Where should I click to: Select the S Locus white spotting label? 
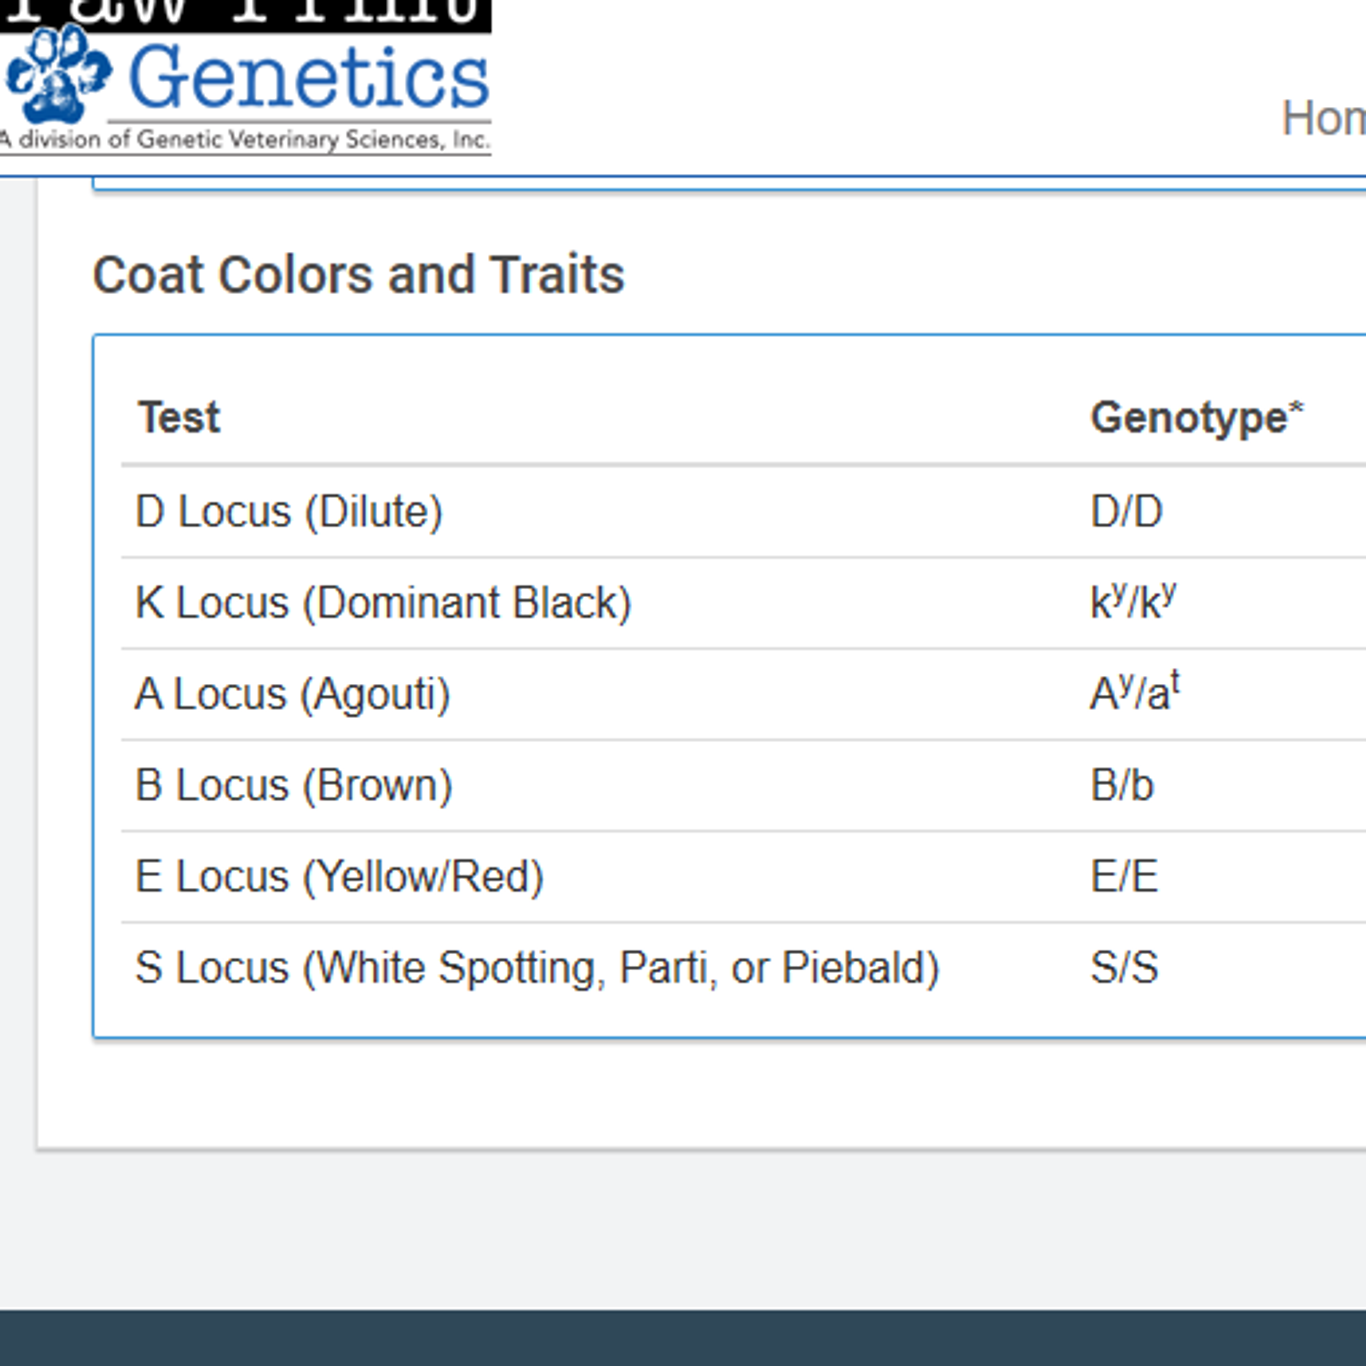(537, 968)
